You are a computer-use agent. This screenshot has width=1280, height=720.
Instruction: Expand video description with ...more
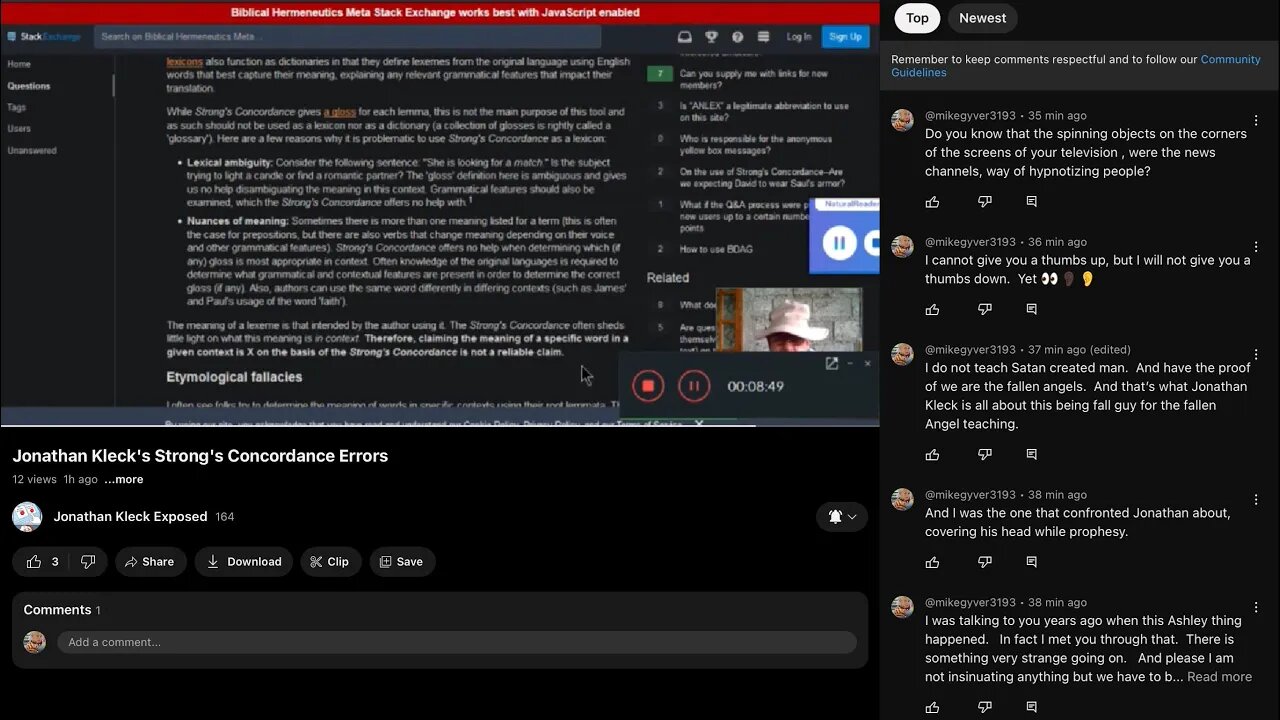coord(124,480)
